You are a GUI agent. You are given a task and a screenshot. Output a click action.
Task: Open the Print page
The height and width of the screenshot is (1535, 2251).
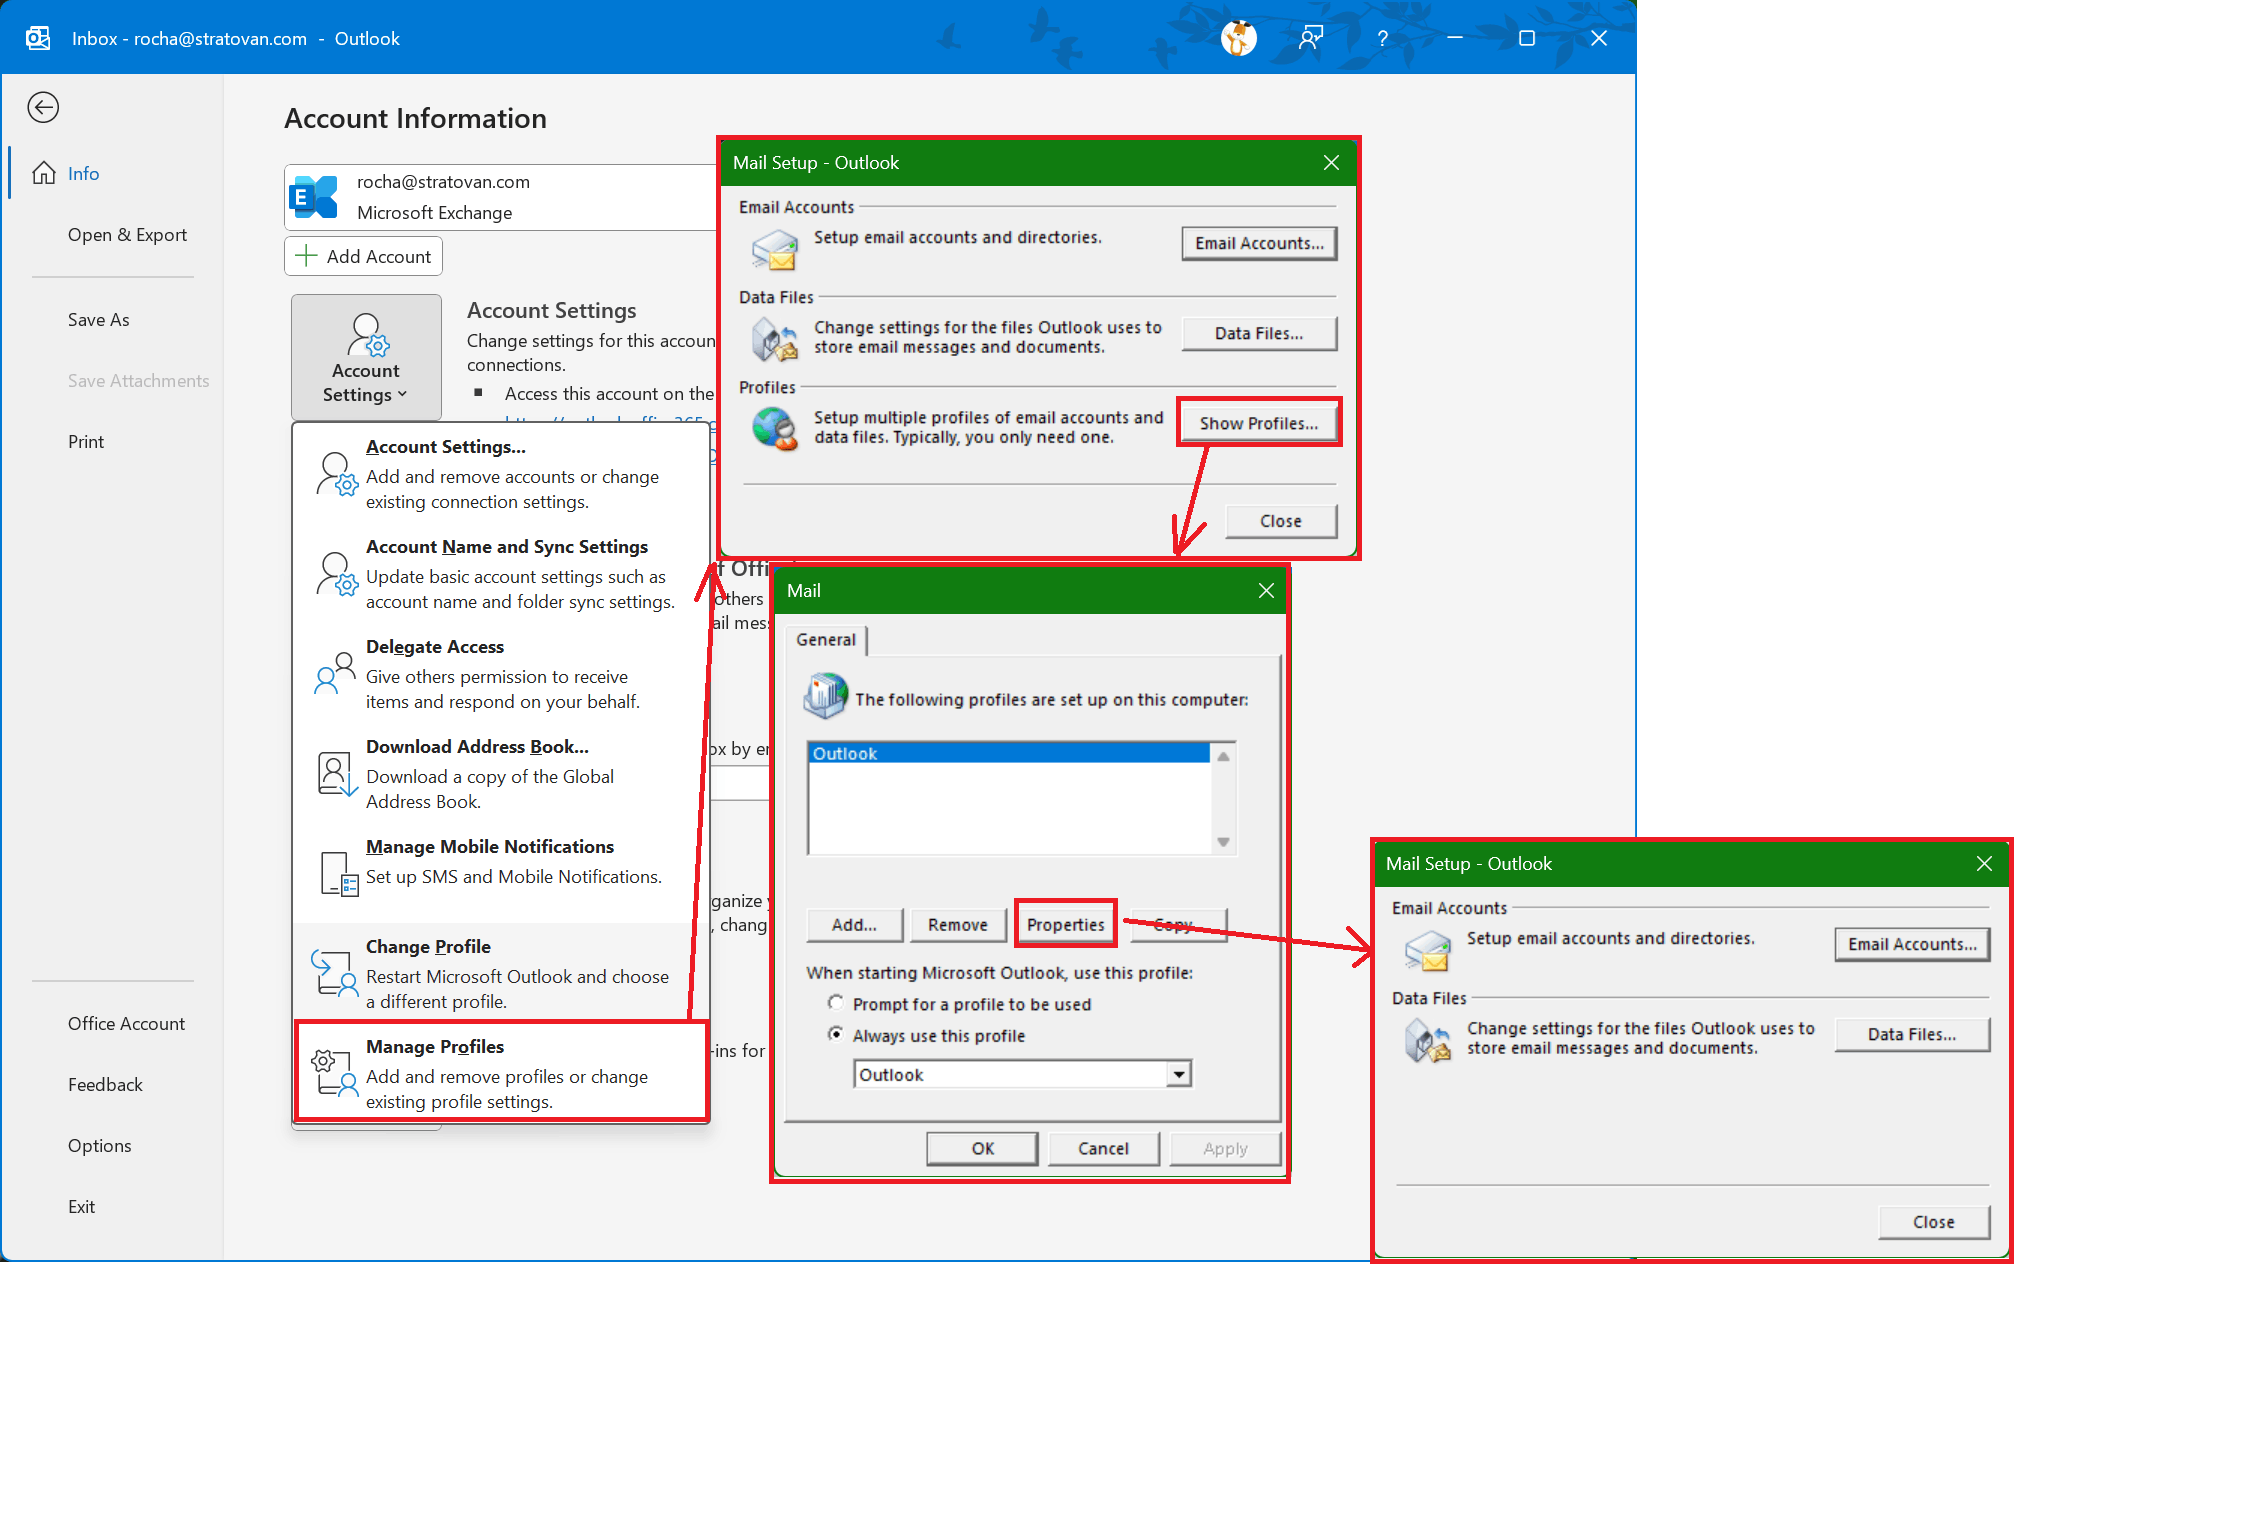point(86,441)
